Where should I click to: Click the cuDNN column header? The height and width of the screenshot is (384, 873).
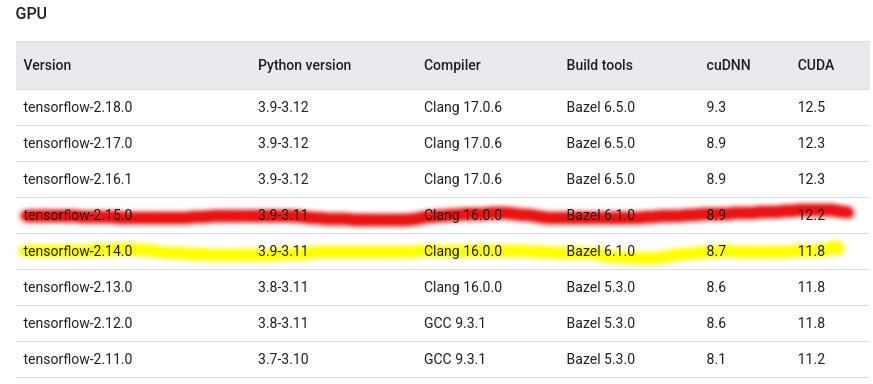(x=728, y=65)
